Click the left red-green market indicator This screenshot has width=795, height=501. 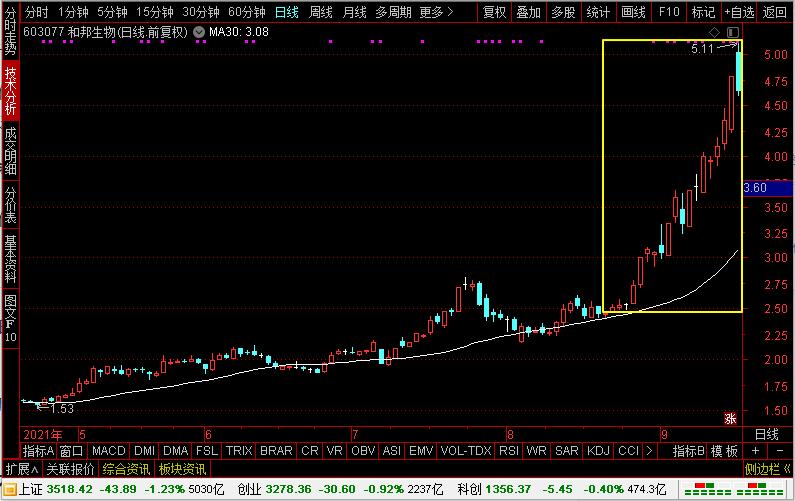tap(707, 489)
